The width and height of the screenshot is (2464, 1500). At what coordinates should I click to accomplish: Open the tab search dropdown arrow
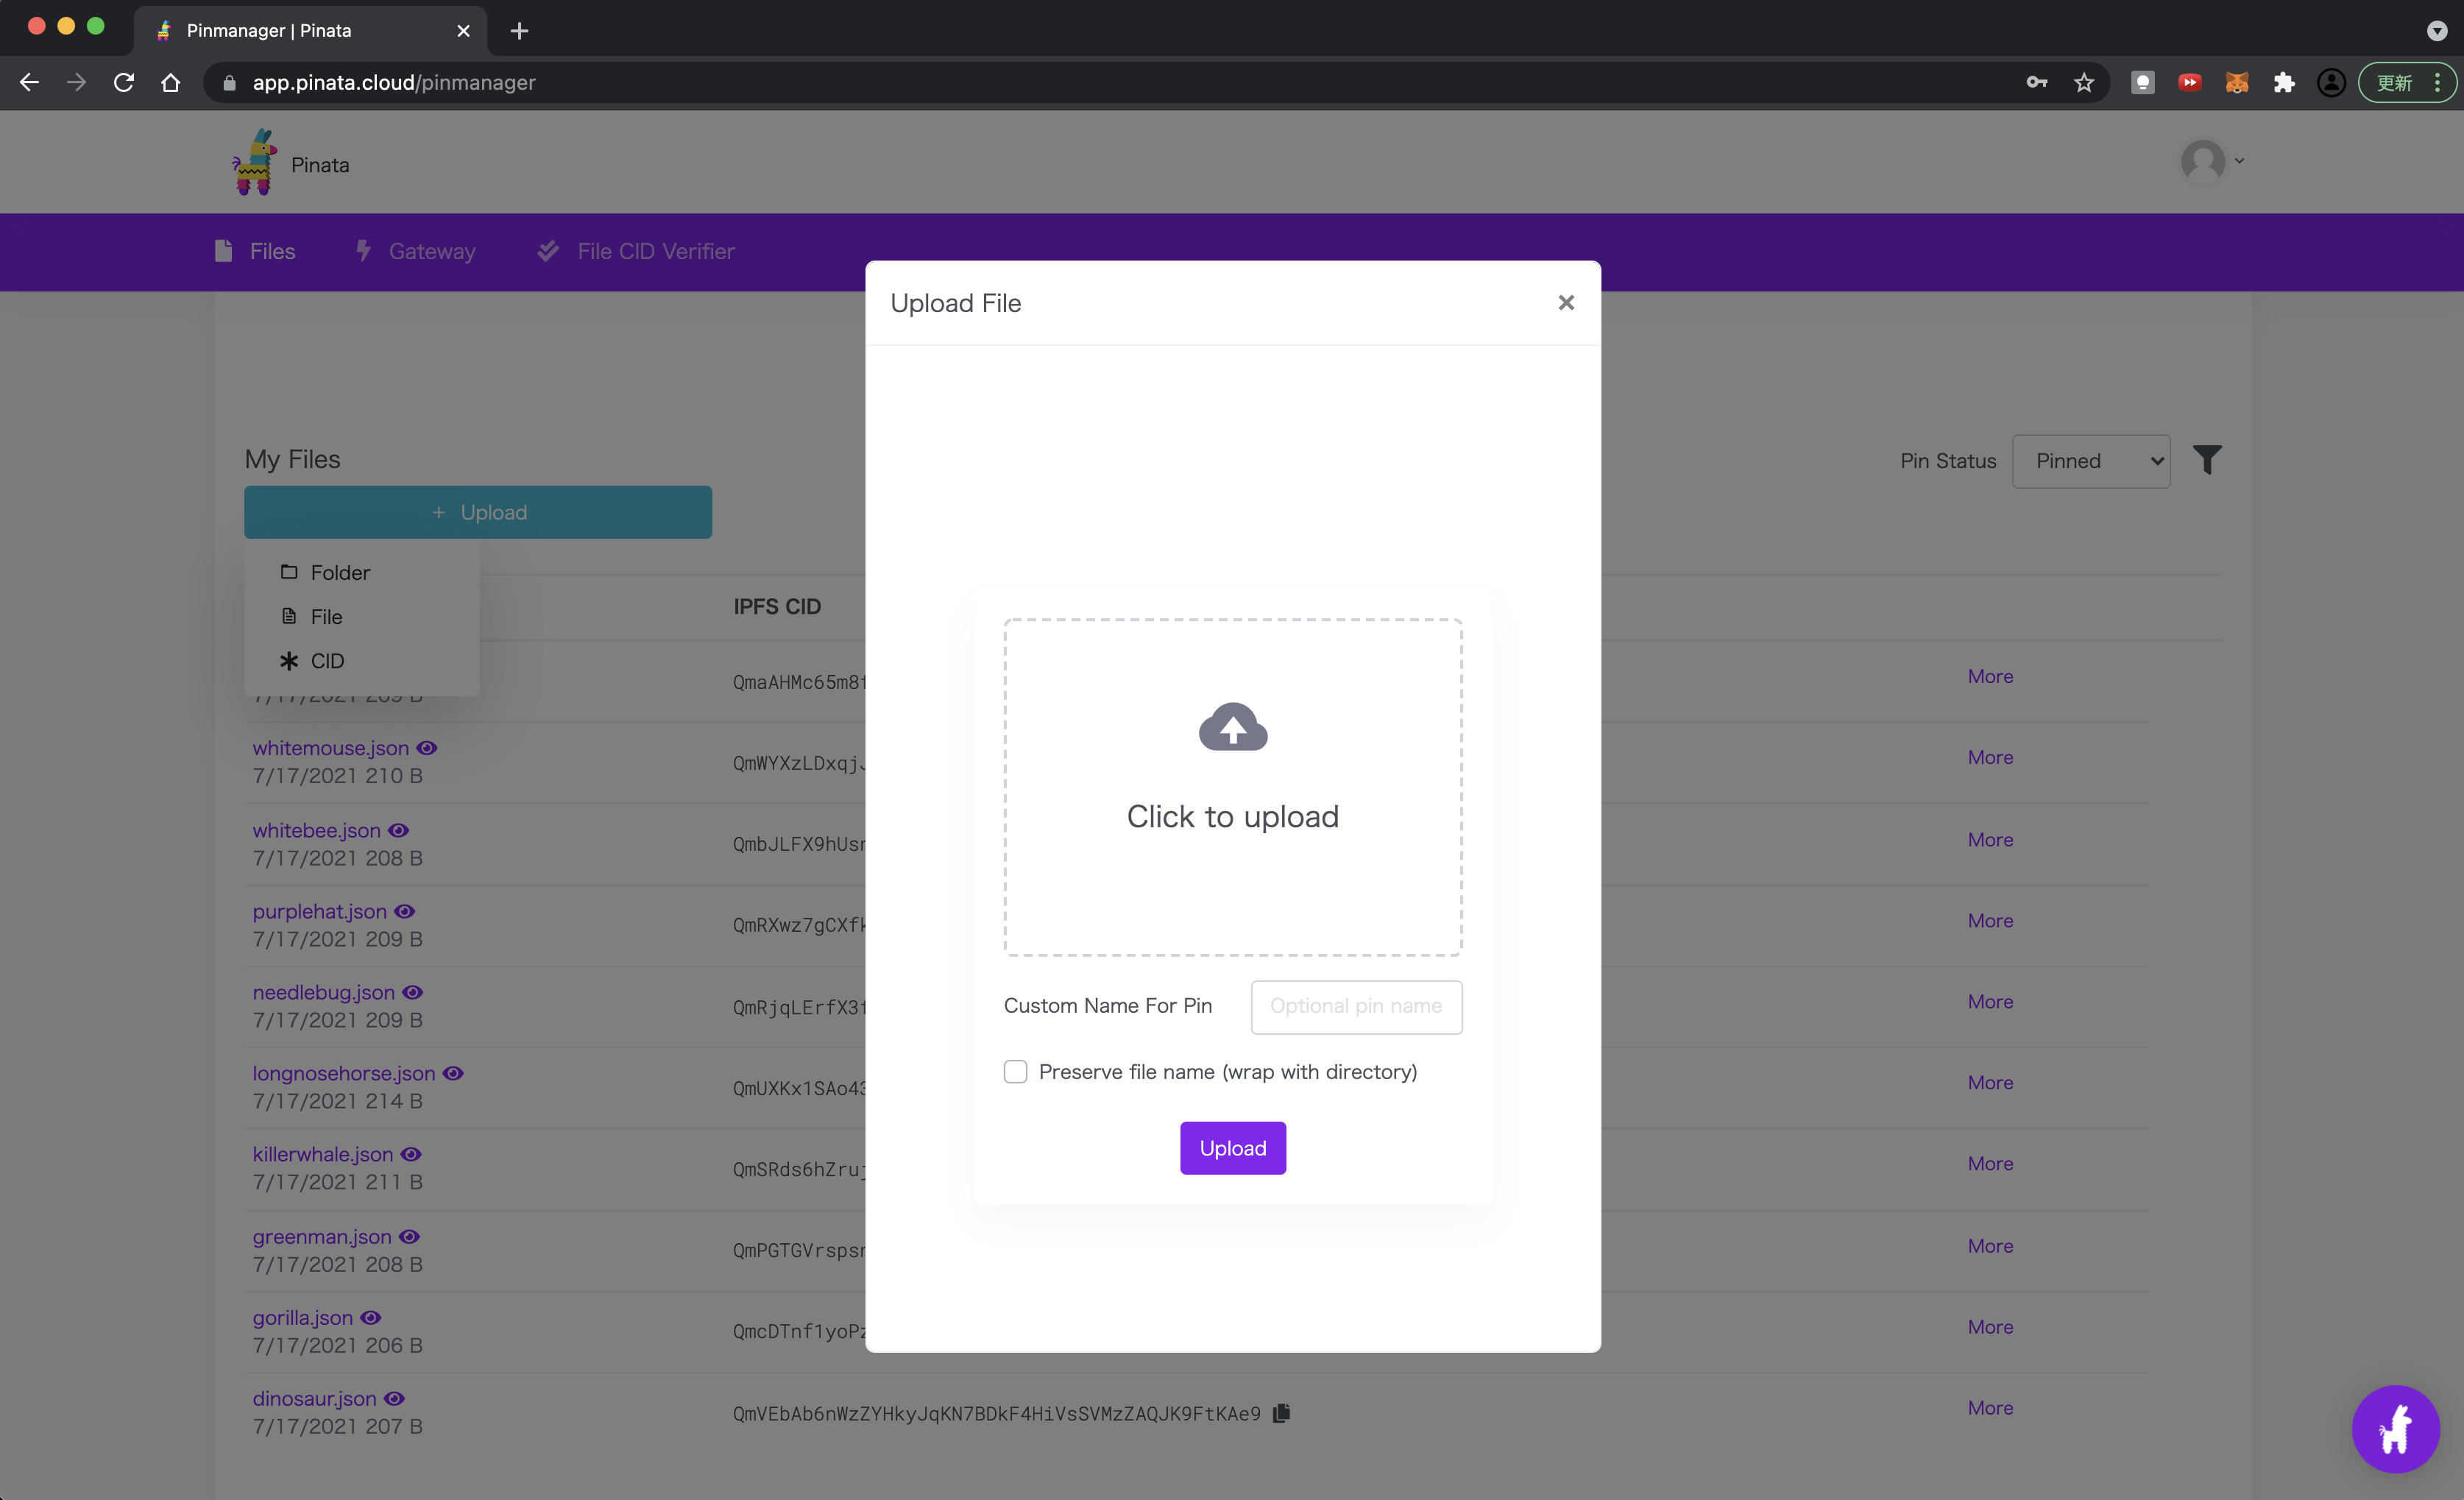2436,30
